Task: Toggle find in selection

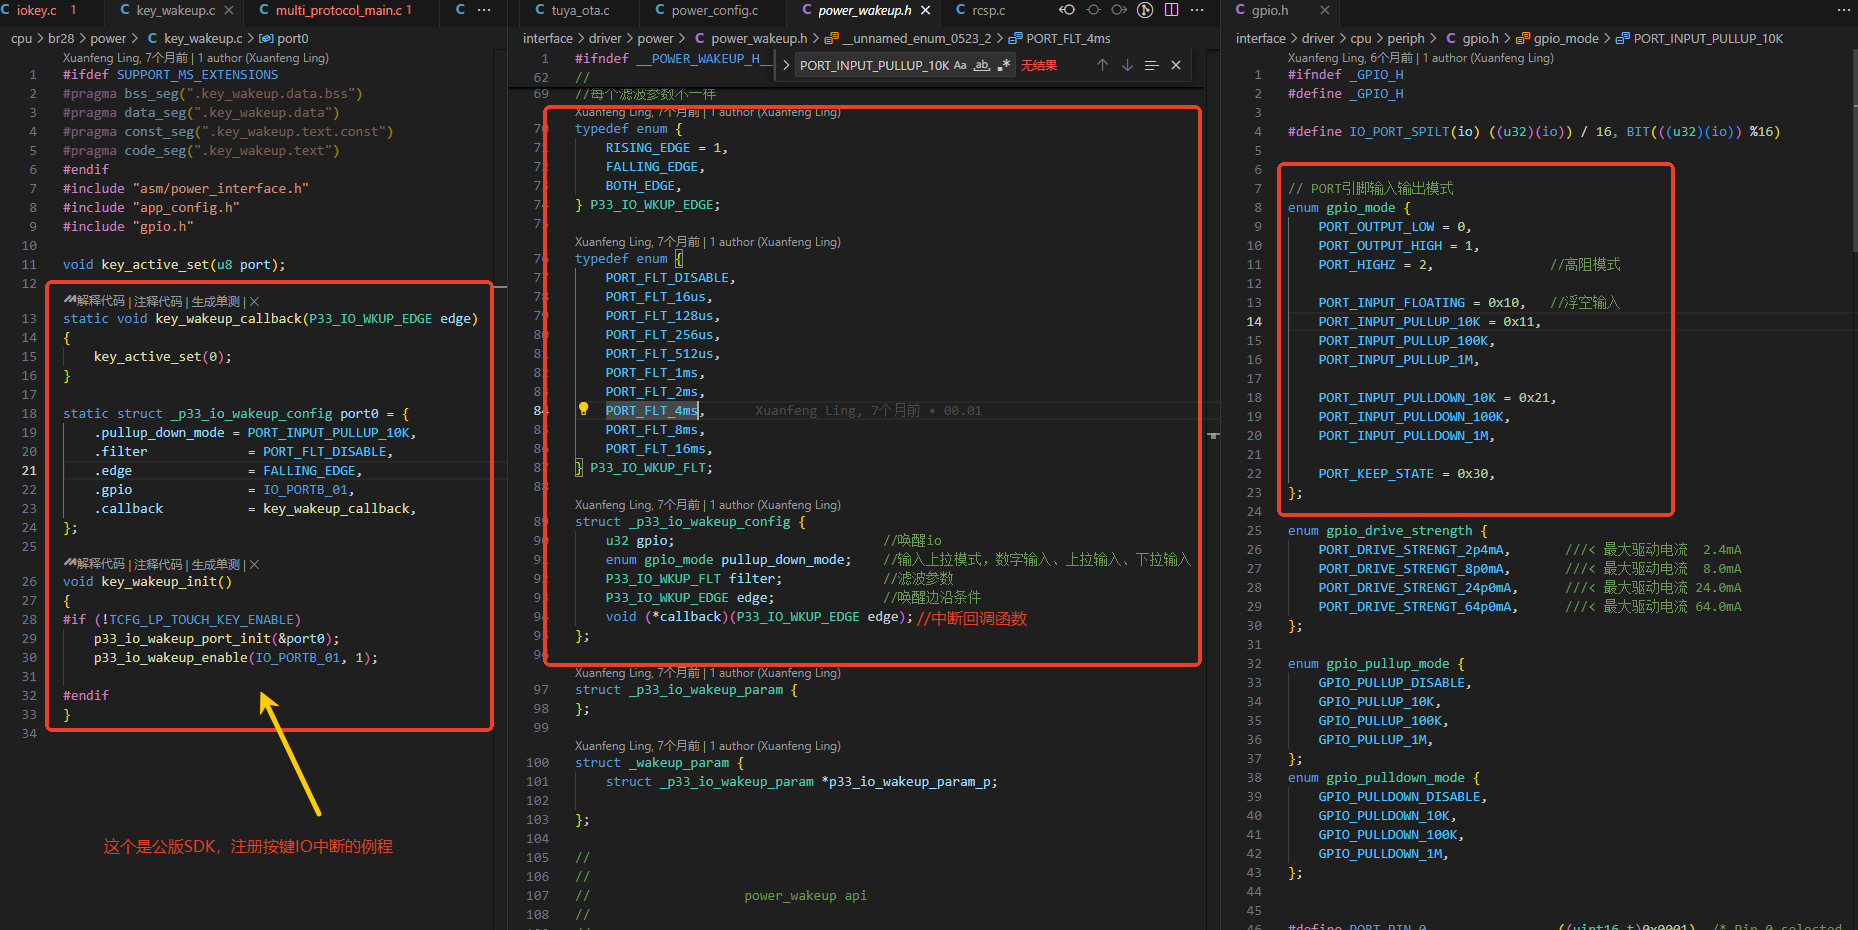Action: point(1152,65)
